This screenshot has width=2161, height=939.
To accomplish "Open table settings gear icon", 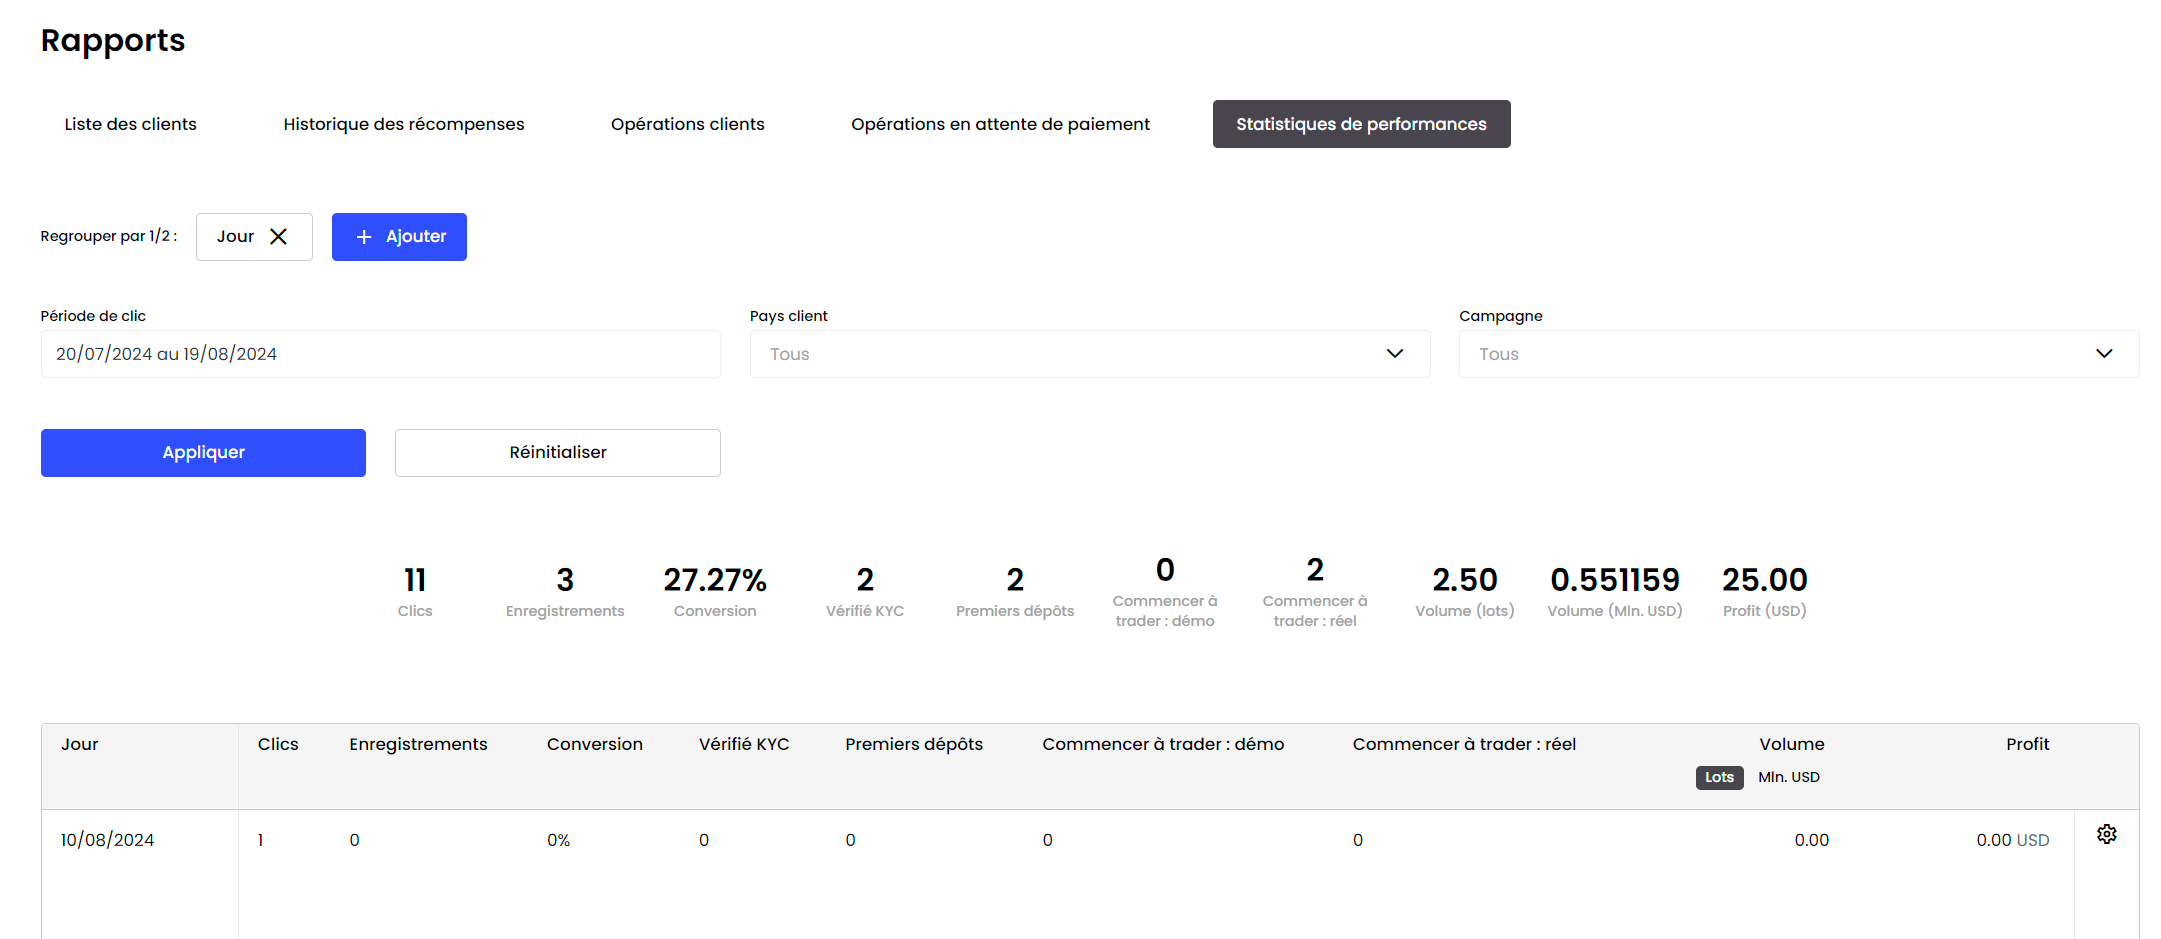I will point(2106,834).
